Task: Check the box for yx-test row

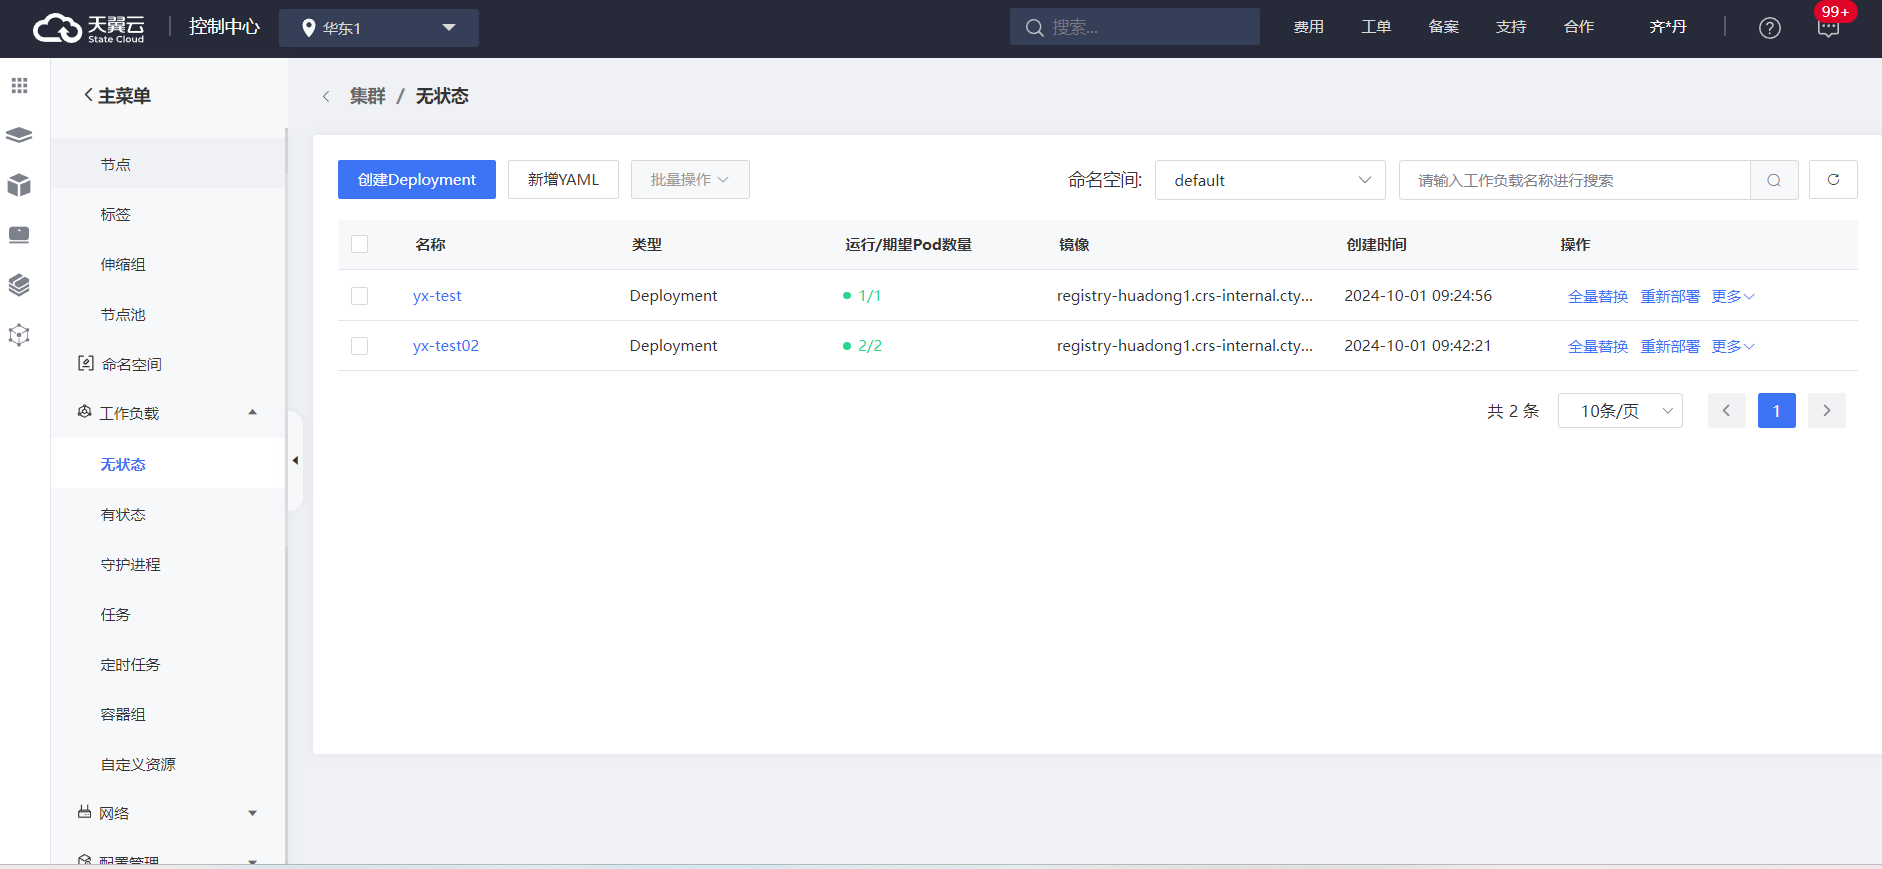Action: pyautogui.click(x=360, y=296)
